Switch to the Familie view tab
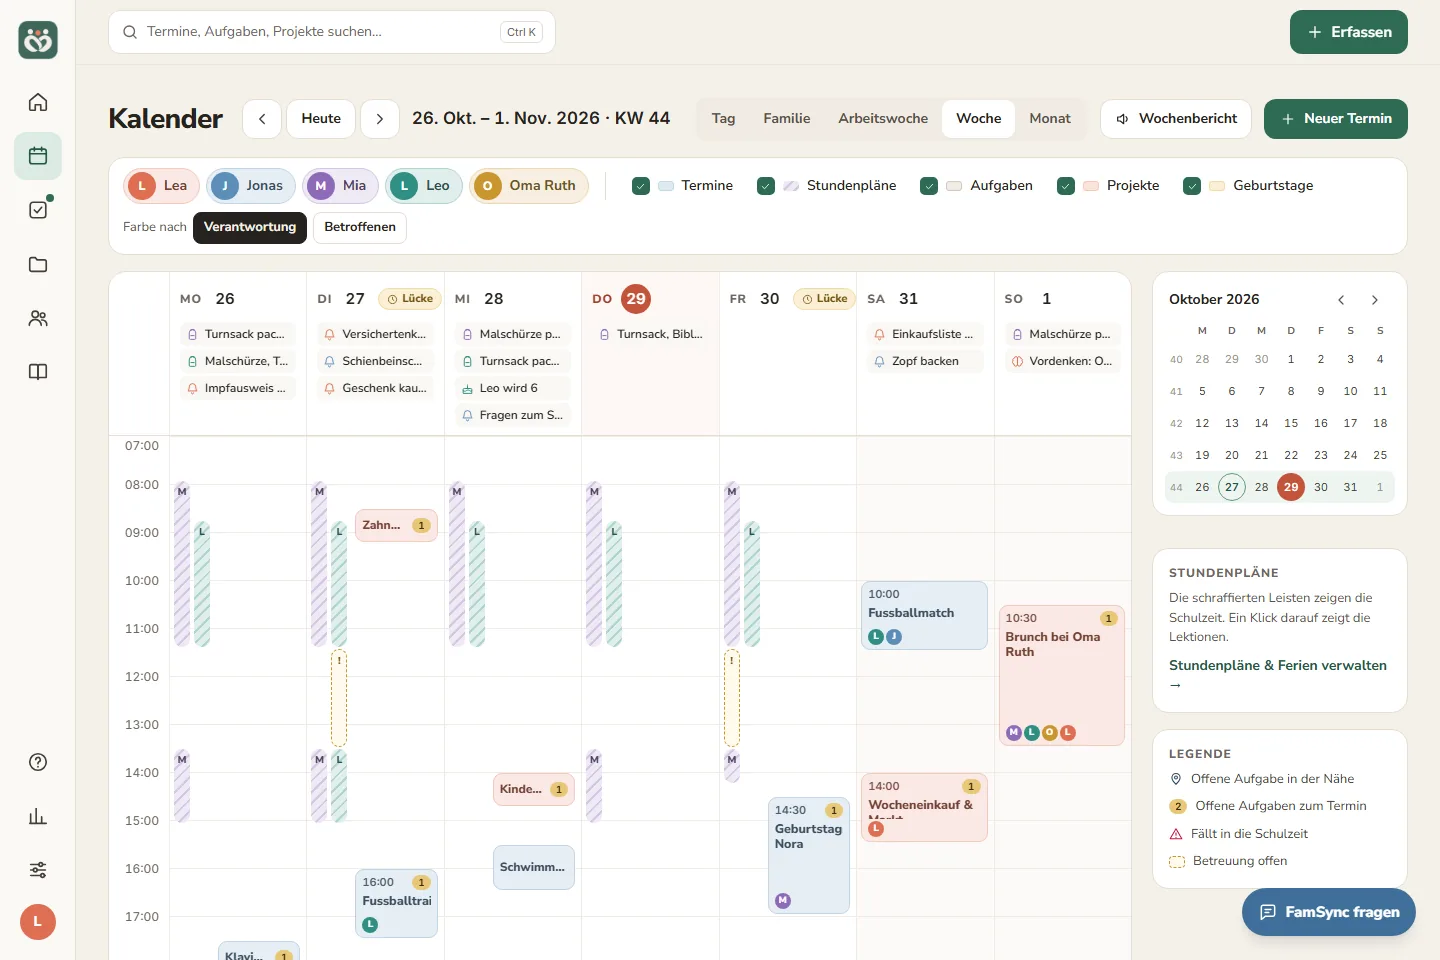The width and height of the screenshot is (1440, 960). (x=787, y=118)
